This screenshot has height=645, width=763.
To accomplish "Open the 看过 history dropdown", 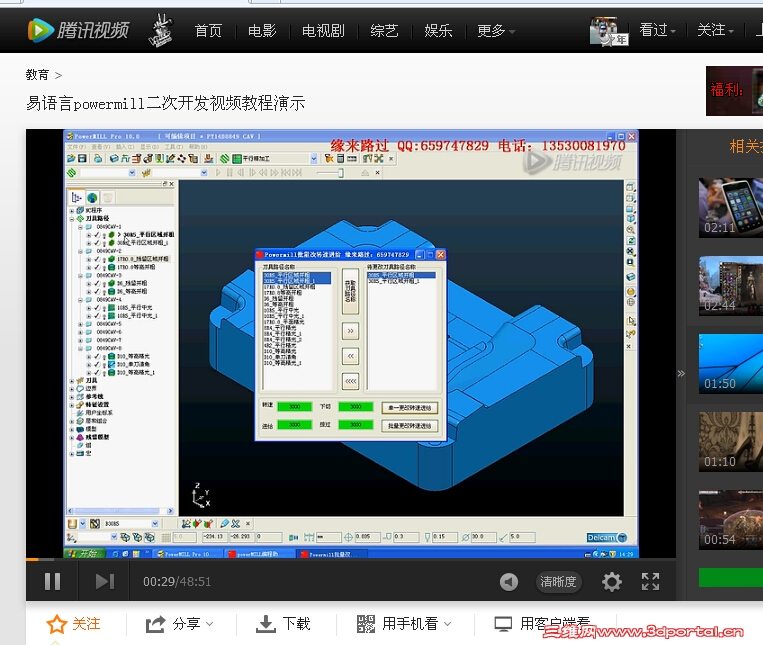I will click(657, 30).
